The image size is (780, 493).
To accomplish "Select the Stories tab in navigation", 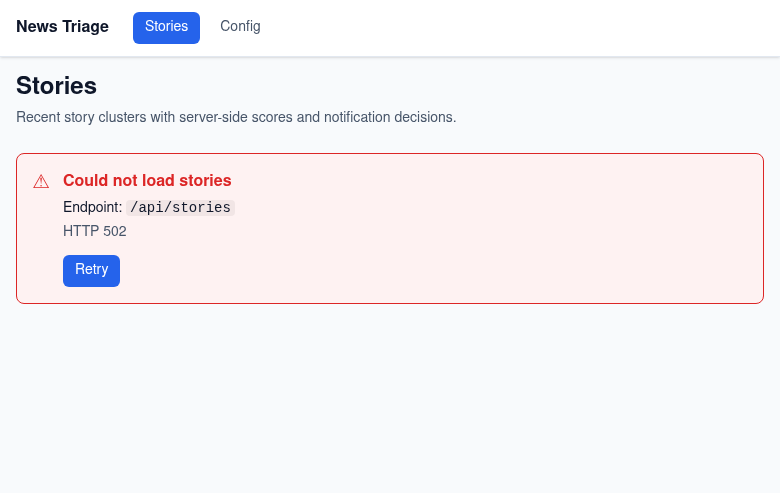I will click(166, 28).
